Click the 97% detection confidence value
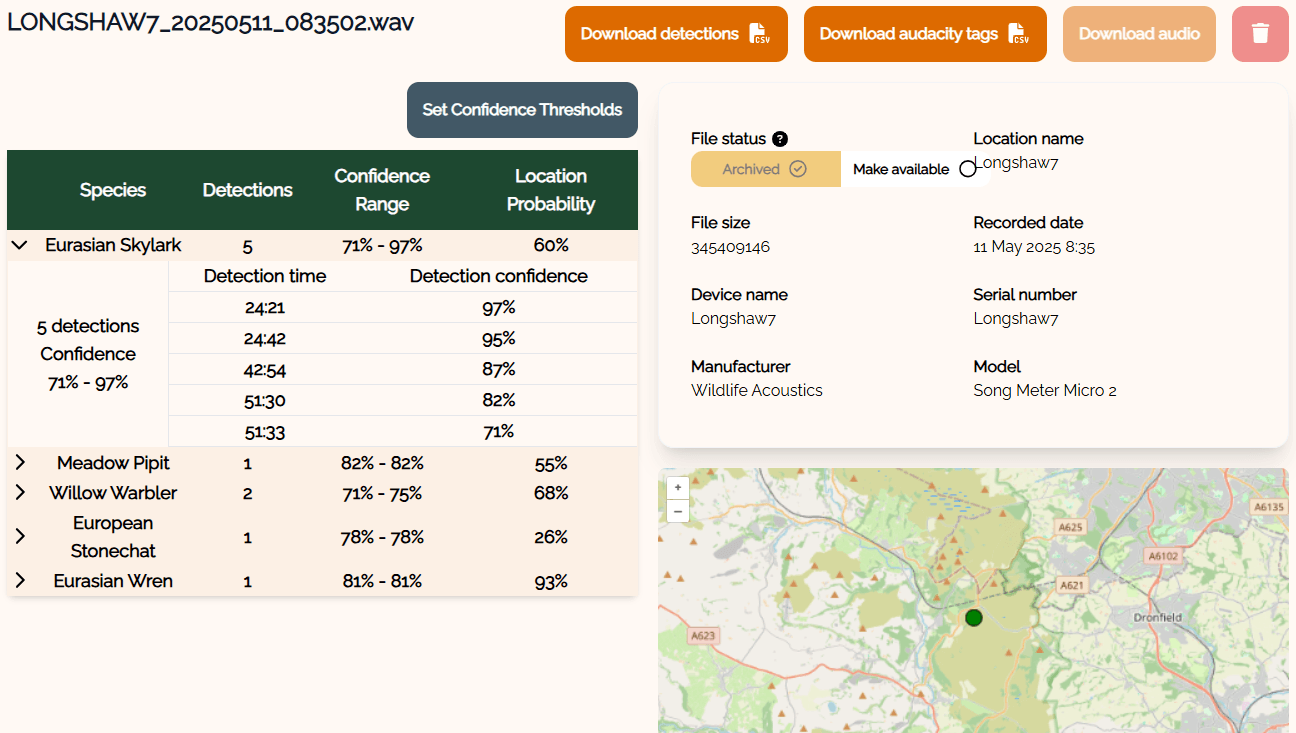1296x733 pixels. click(x=499, y=308)
